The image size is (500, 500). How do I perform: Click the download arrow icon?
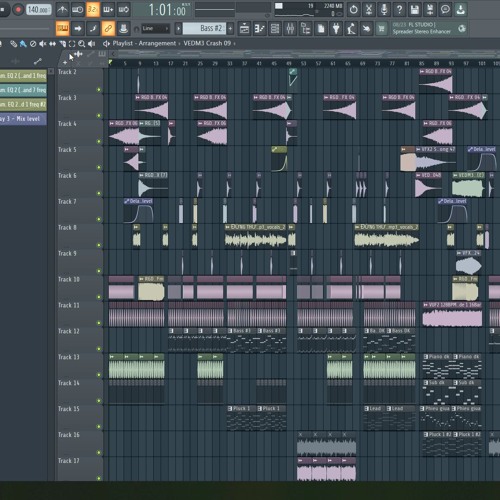click(461, 10)
